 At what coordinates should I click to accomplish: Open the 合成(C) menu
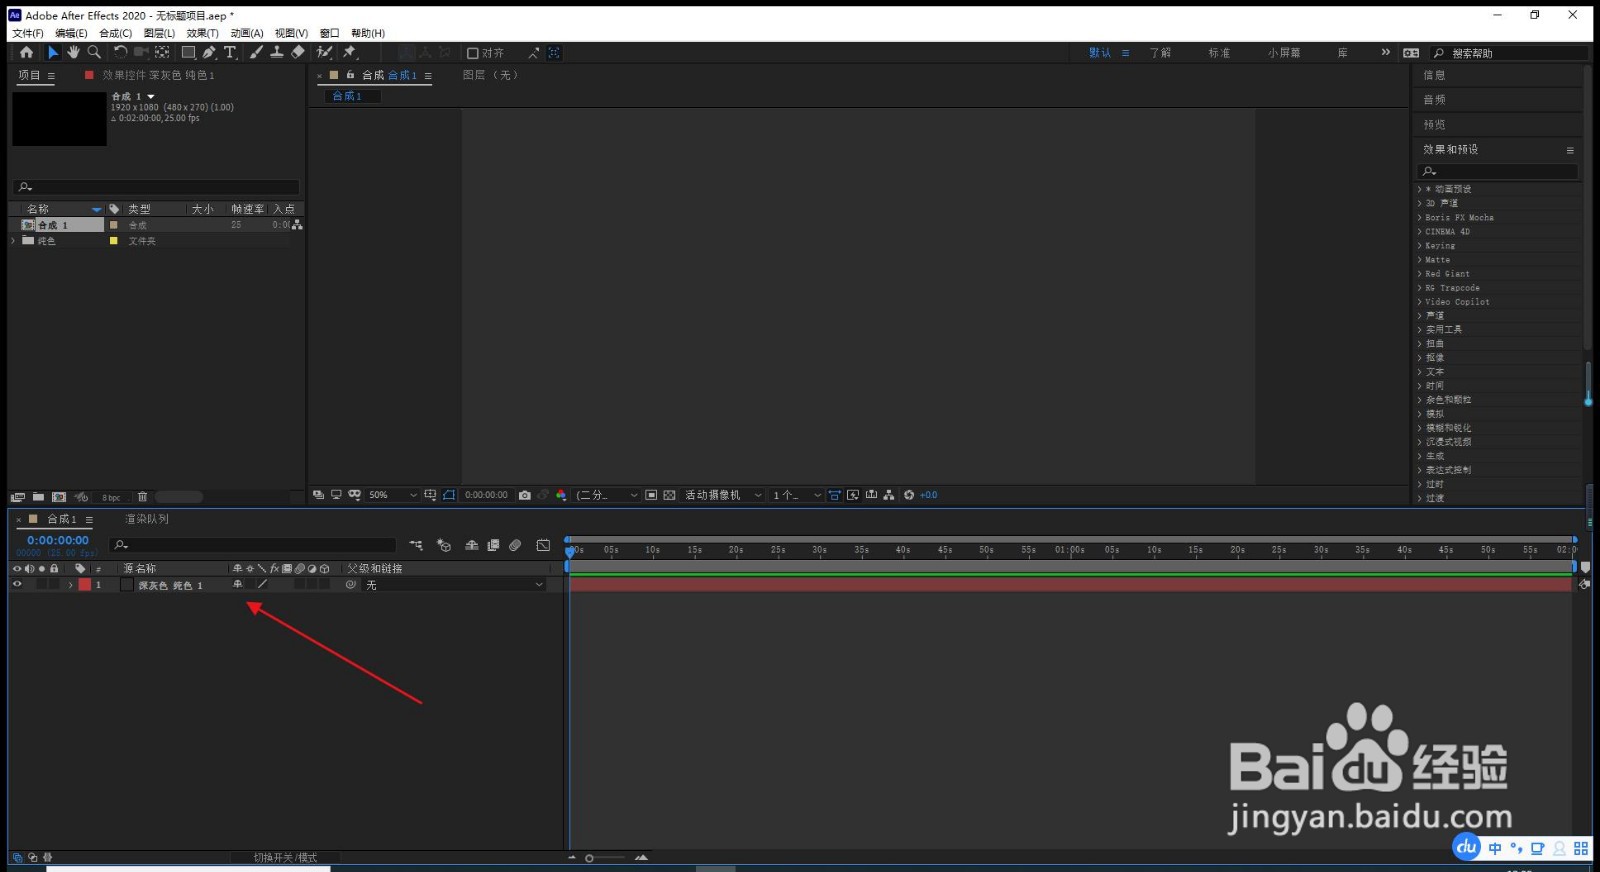coord(115,33)
